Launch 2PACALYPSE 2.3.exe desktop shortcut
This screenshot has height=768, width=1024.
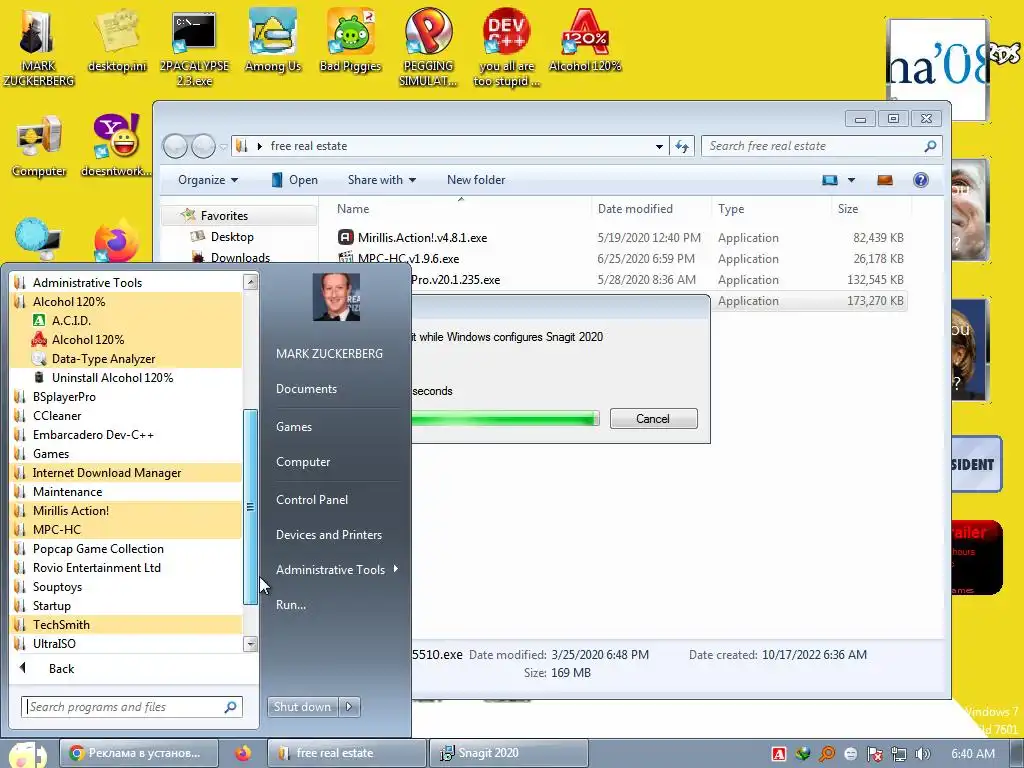point(193,34)
